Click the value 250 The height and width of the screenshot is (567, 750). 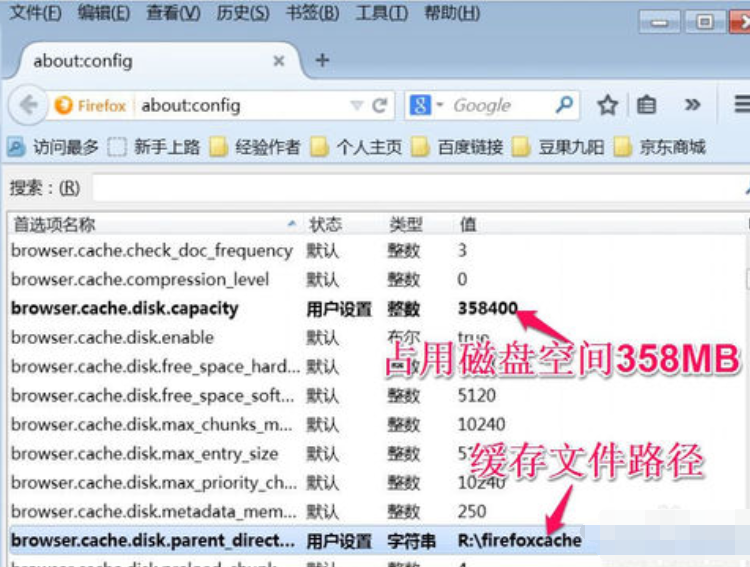coord(472,511)
